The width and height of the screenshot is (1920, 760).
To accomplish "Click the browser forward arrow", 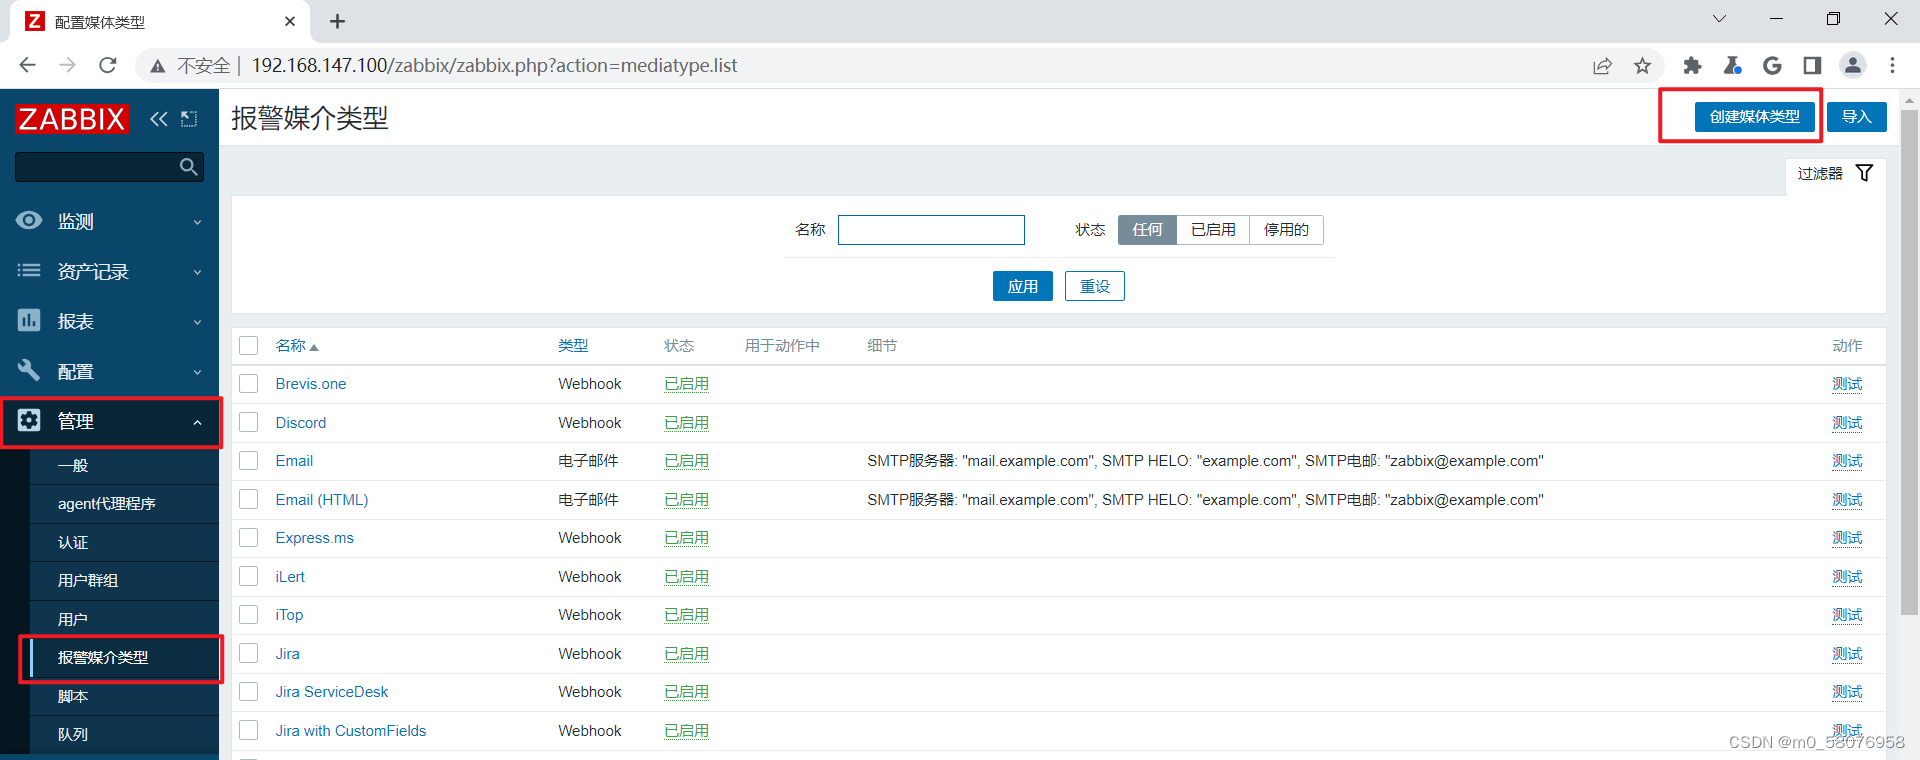I will click(67, 65).
